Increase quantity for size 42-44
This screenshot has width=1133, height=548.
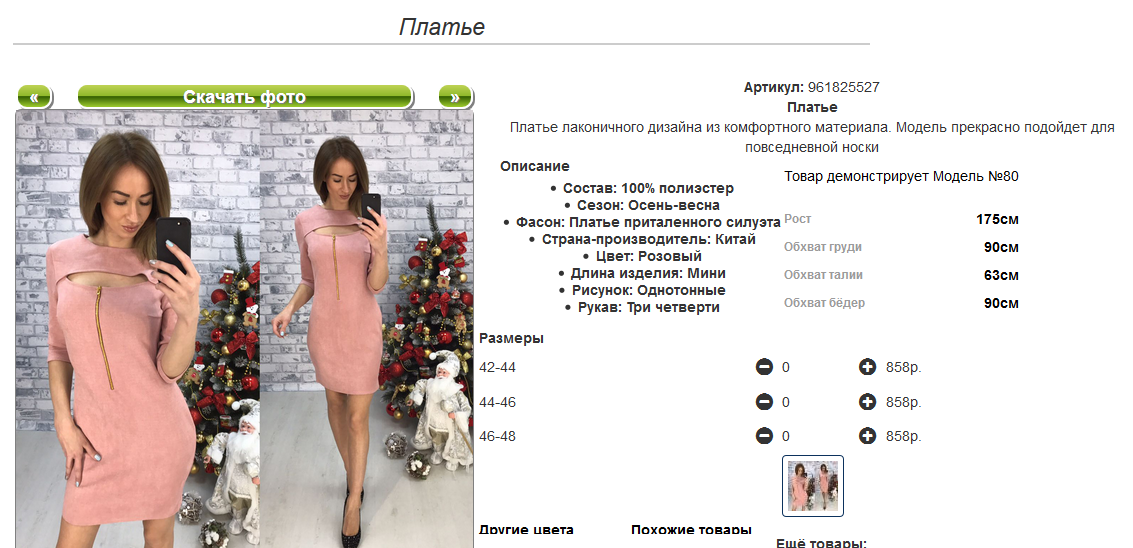coord(867,367)
